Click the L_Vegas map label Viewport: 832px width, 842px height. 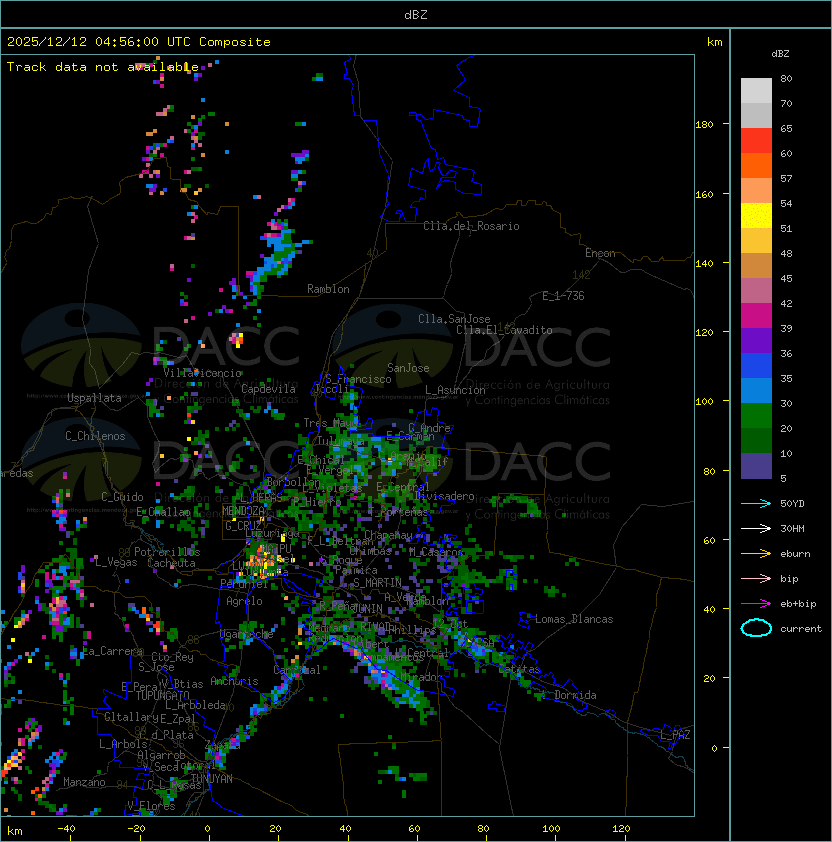coord(116,562)
